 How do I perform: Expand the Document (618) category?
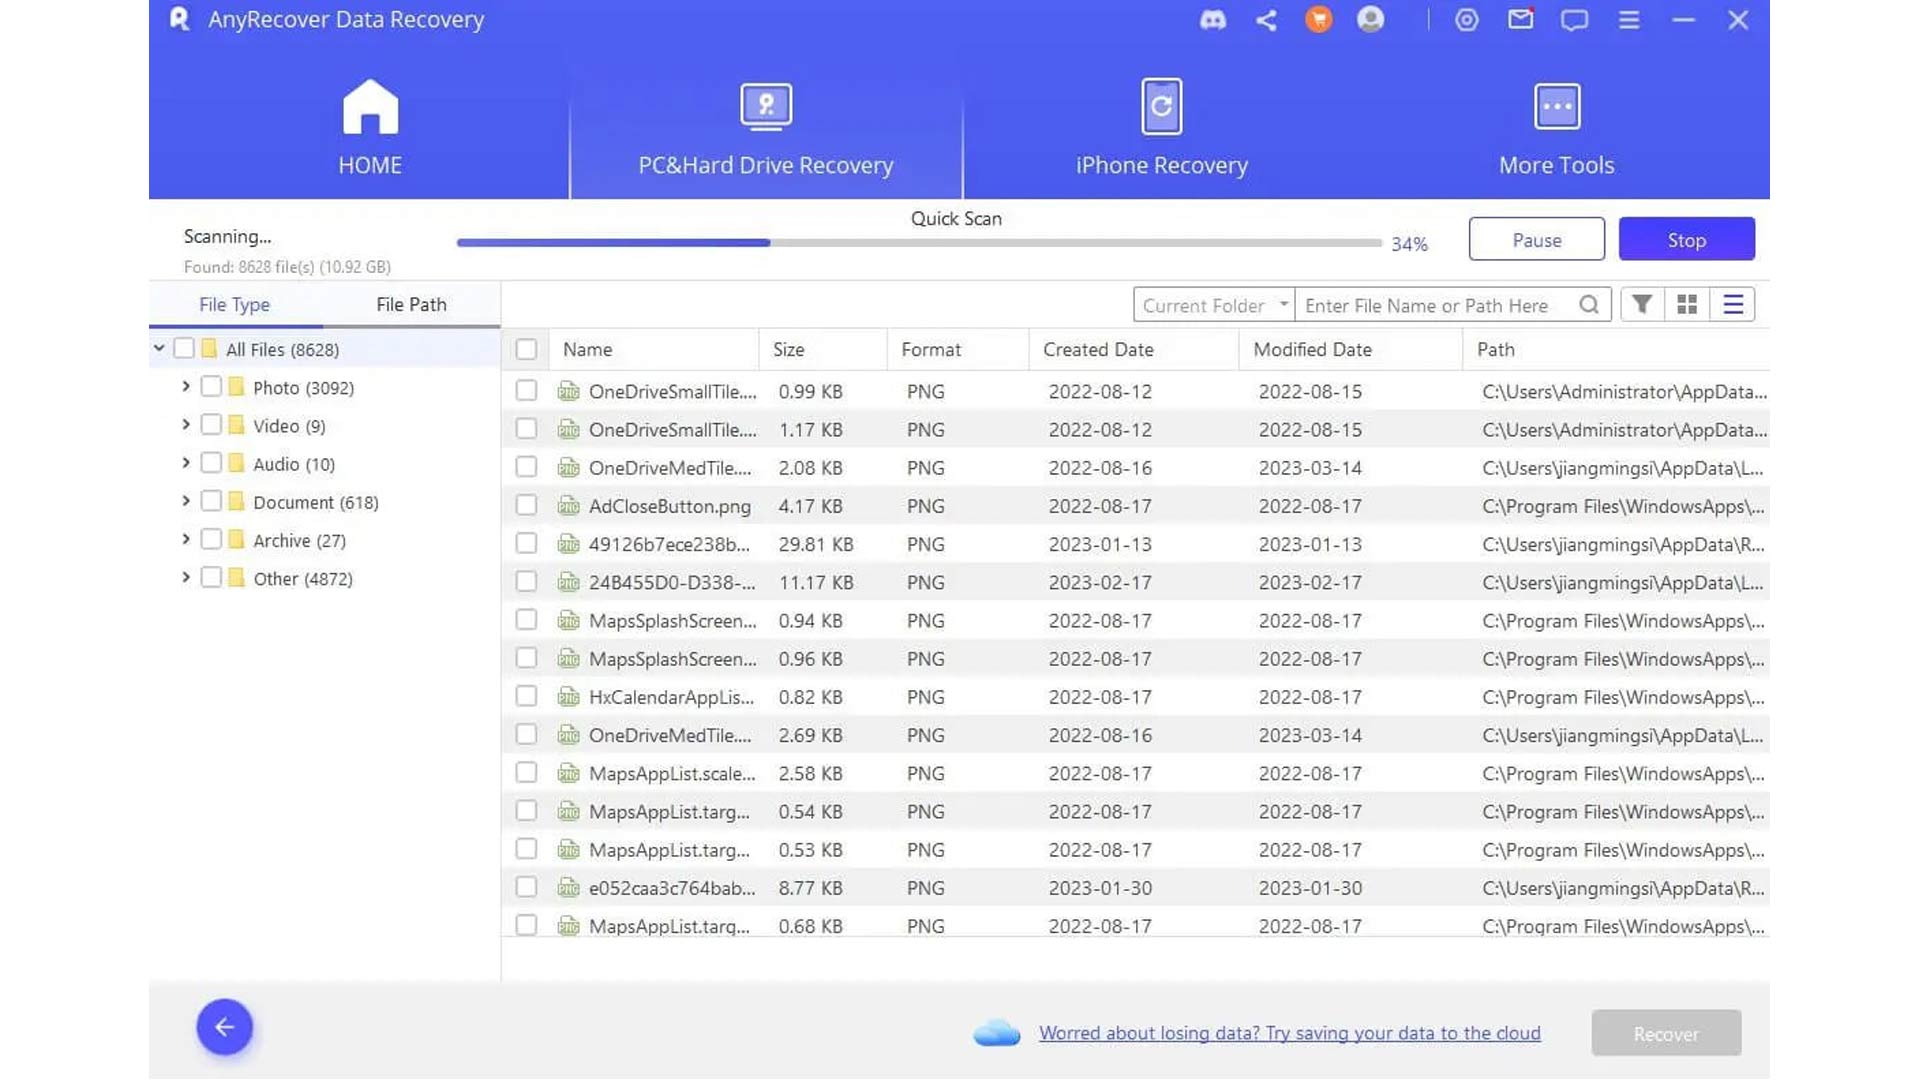coord(183,501)
